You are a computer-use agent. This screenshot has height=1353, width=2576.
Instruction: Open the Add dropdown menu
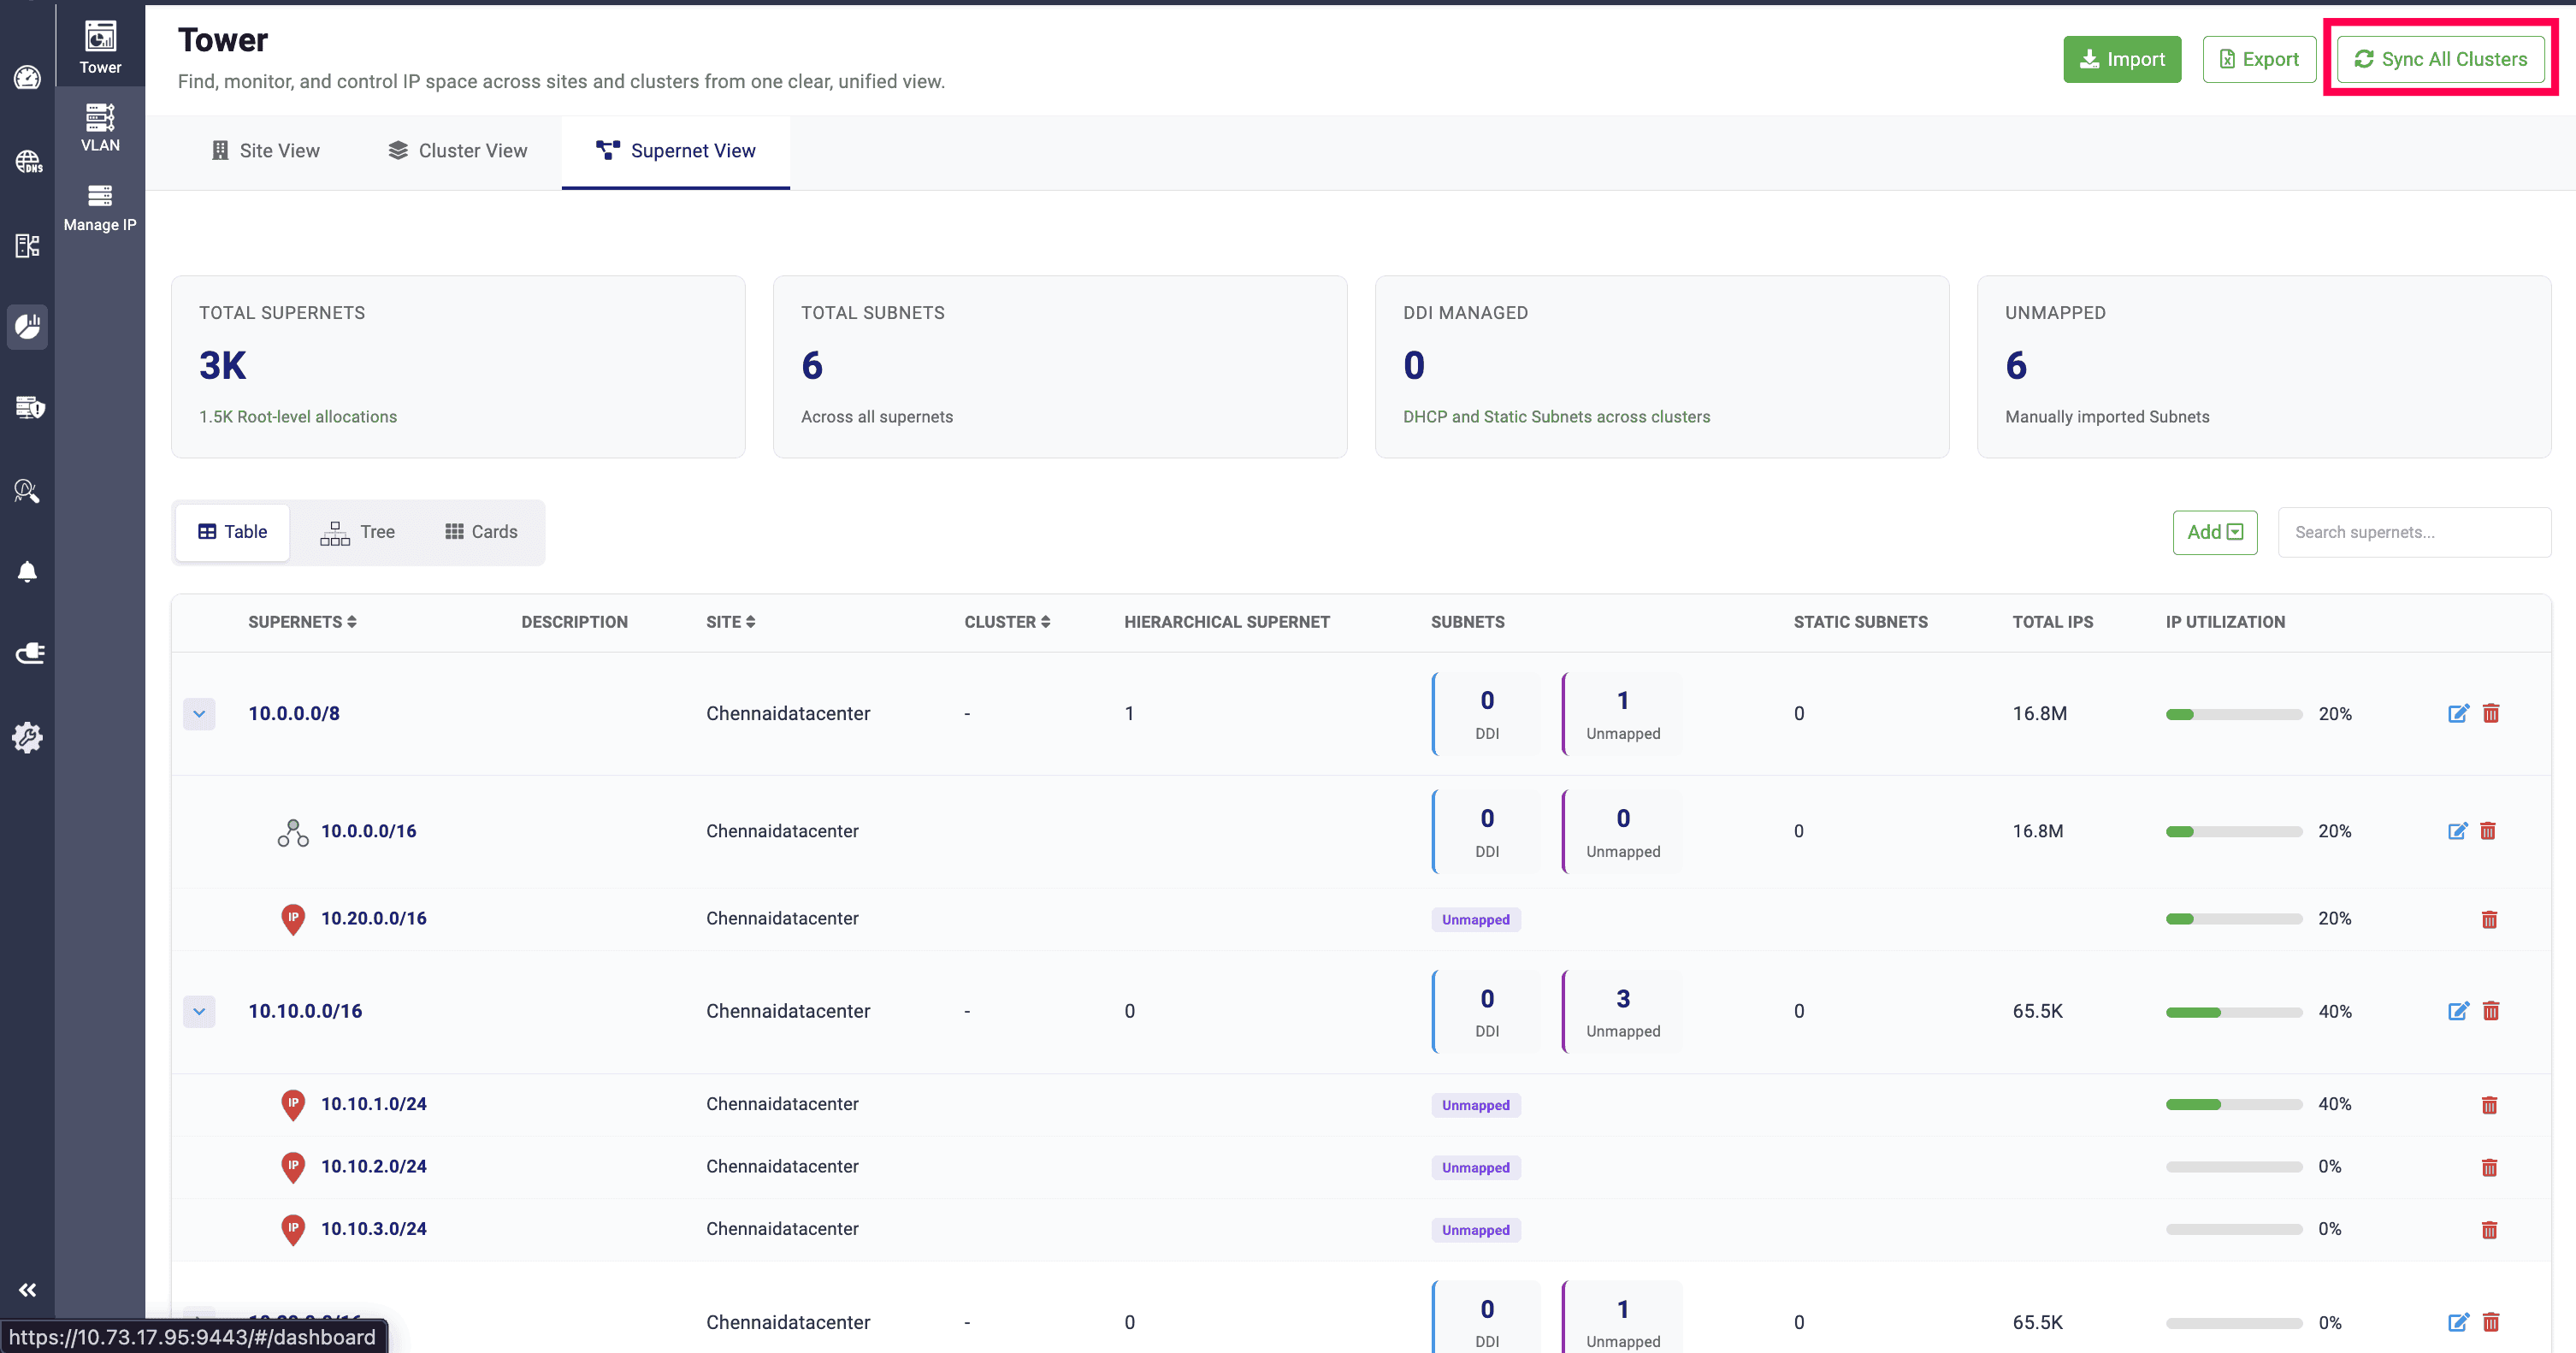tap(2214, 532)
